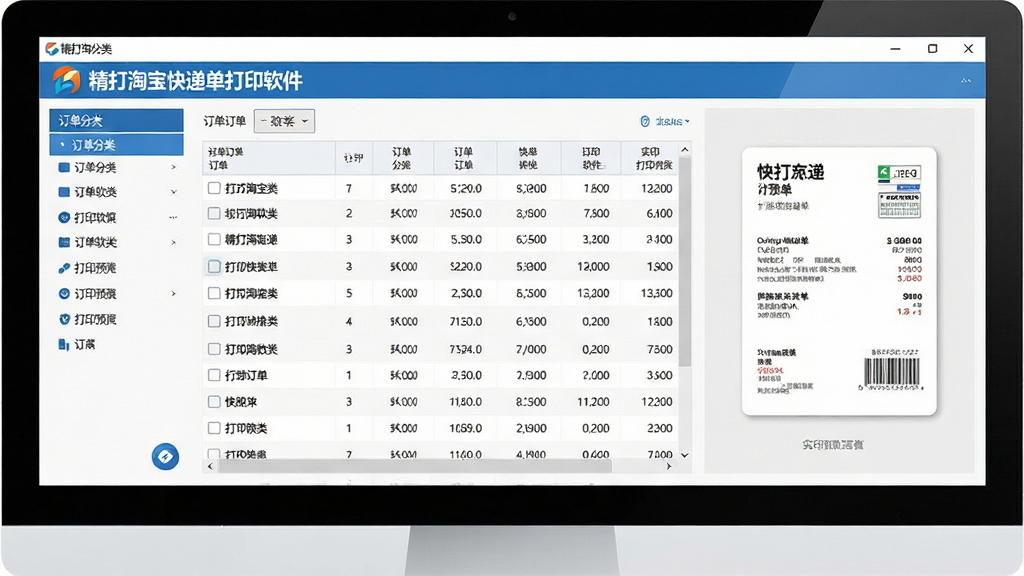
Task: Click the round icon of the sidebar item with the ellipsis
Action: [x=64, y=217]
